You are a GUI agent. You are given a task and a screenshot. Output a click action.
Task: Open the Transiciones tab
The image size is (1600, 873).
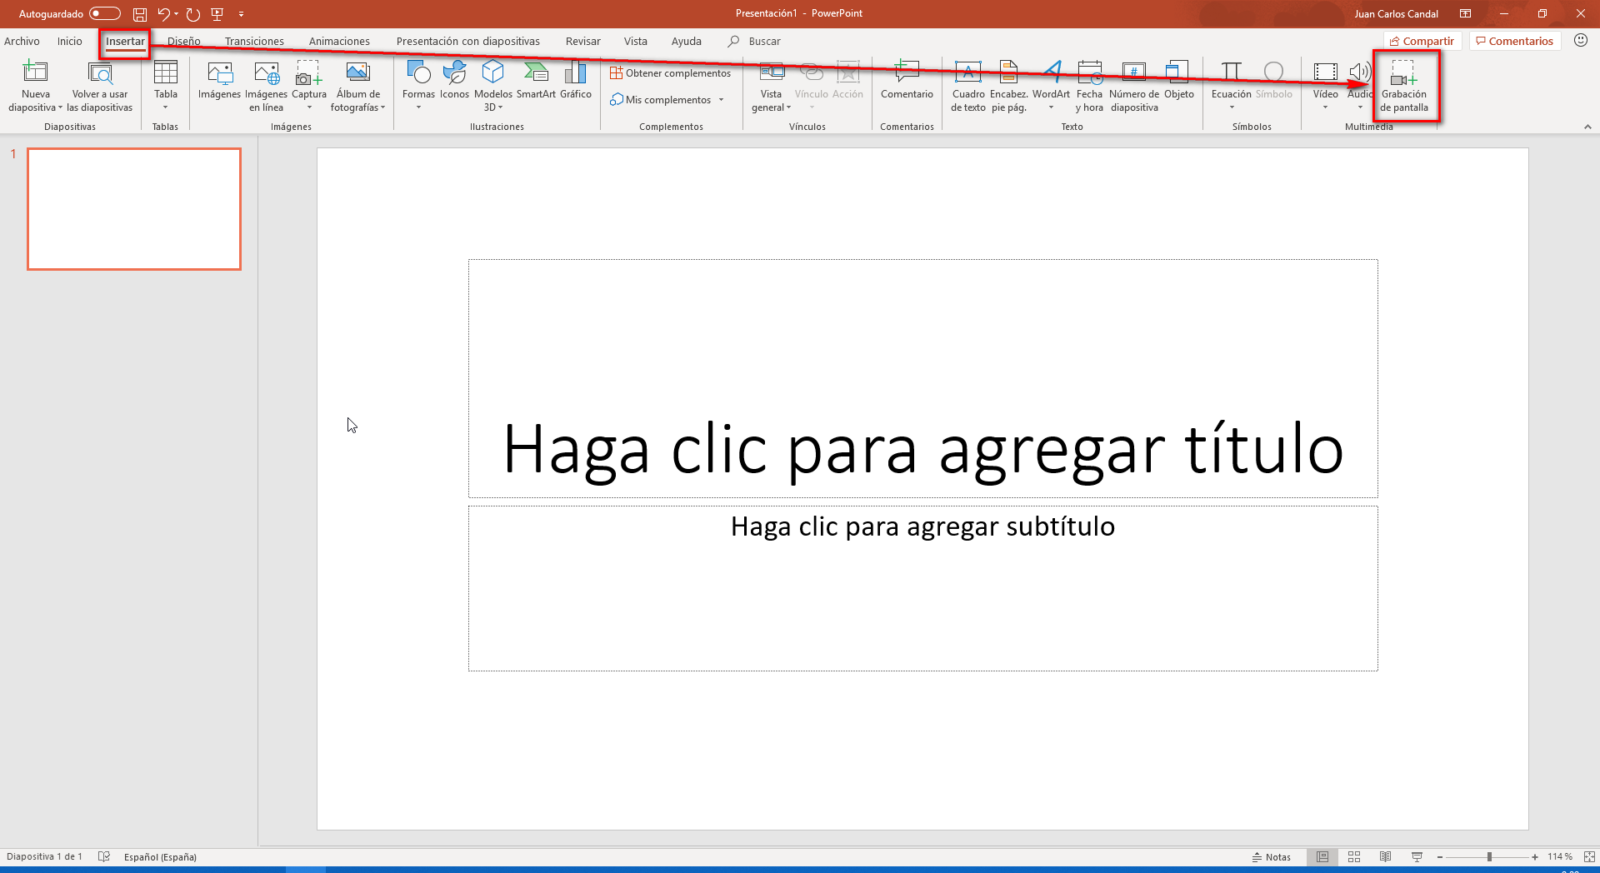coord(254,41)
